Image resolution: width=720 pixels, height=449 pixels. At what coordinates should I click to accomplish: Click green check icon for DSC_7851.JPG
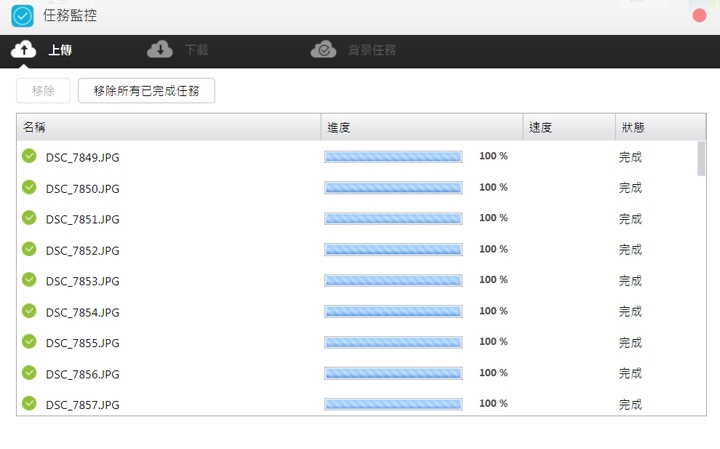click(x=29, y=218)
